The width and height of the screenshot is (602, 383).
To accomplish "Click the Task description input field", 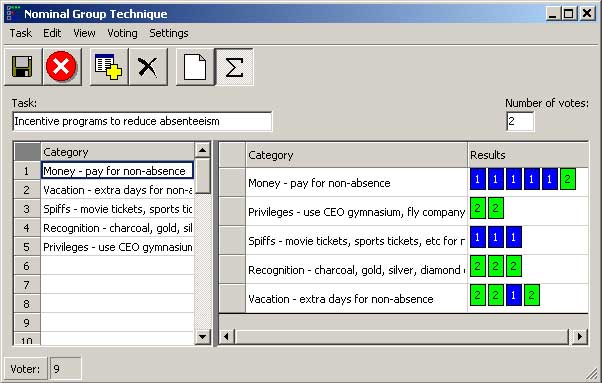I will pos(142,121).
